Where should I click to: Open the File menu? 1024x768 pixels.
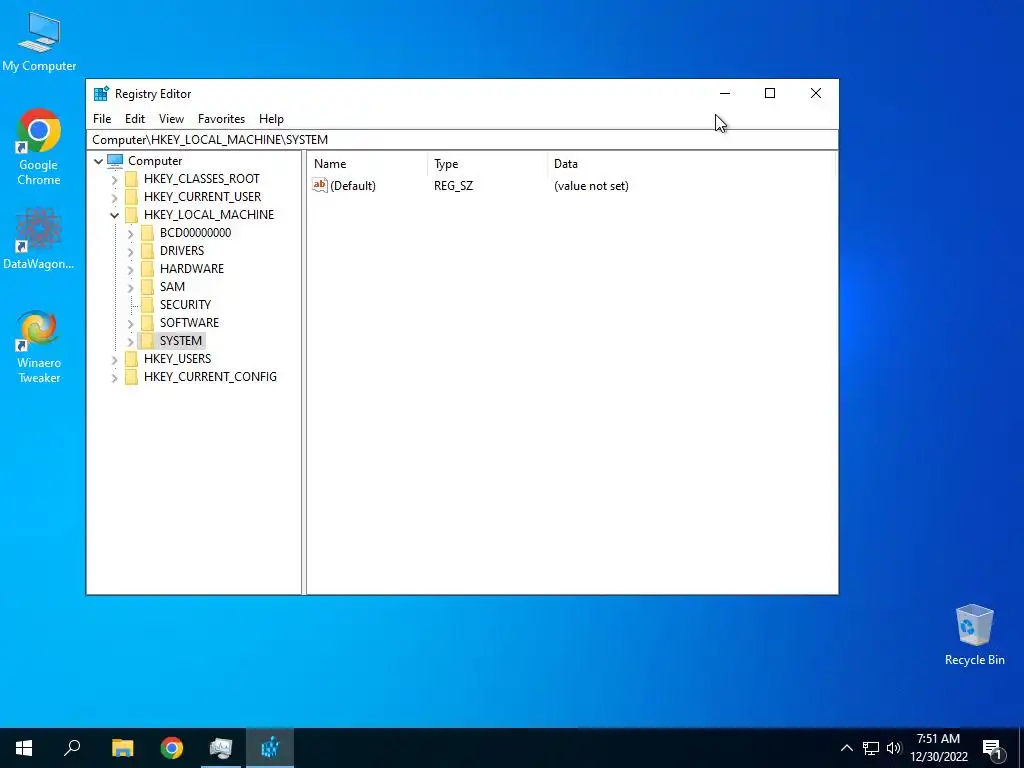click(102, 119)
